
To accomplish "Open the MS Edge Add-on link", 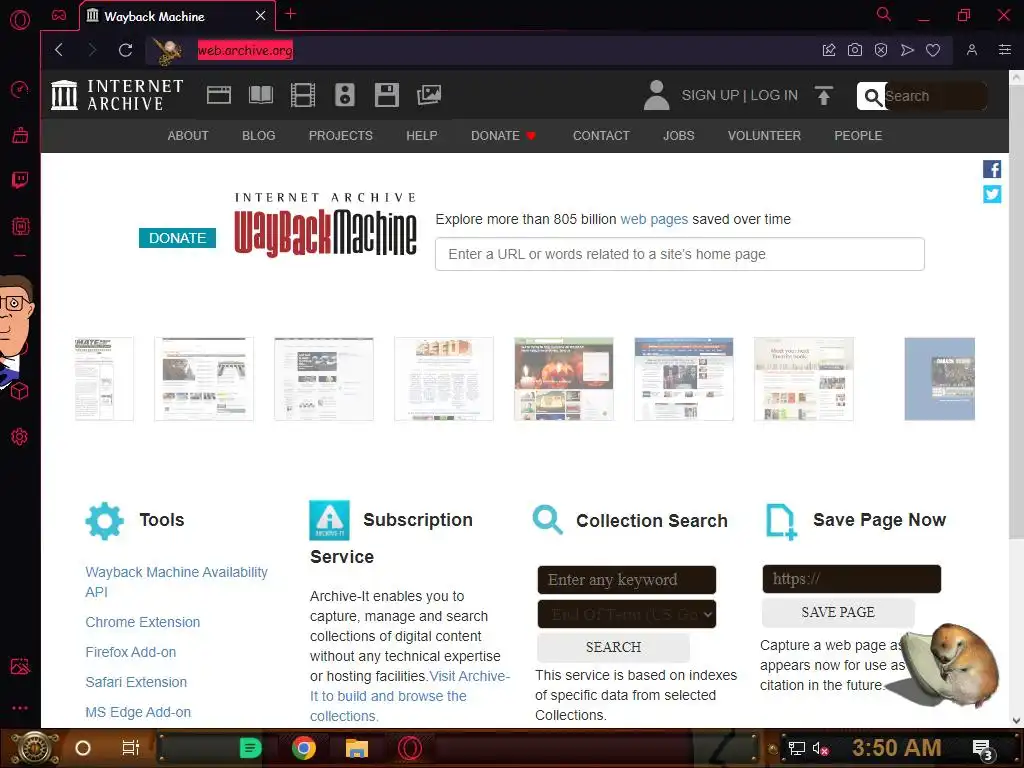I will (138, 712).
